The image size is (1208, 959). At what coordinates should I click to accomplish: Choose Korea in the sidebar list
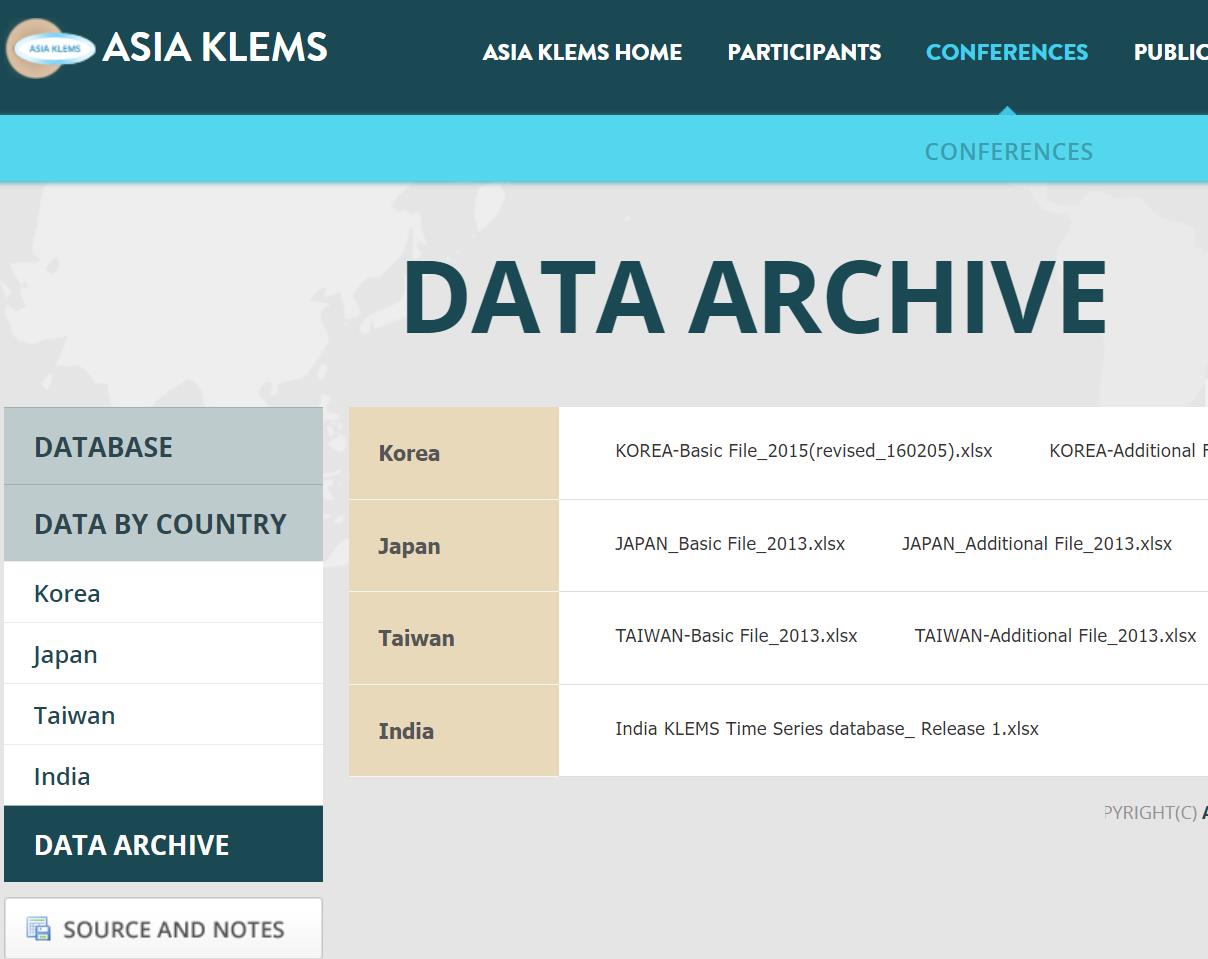(67, 593)
